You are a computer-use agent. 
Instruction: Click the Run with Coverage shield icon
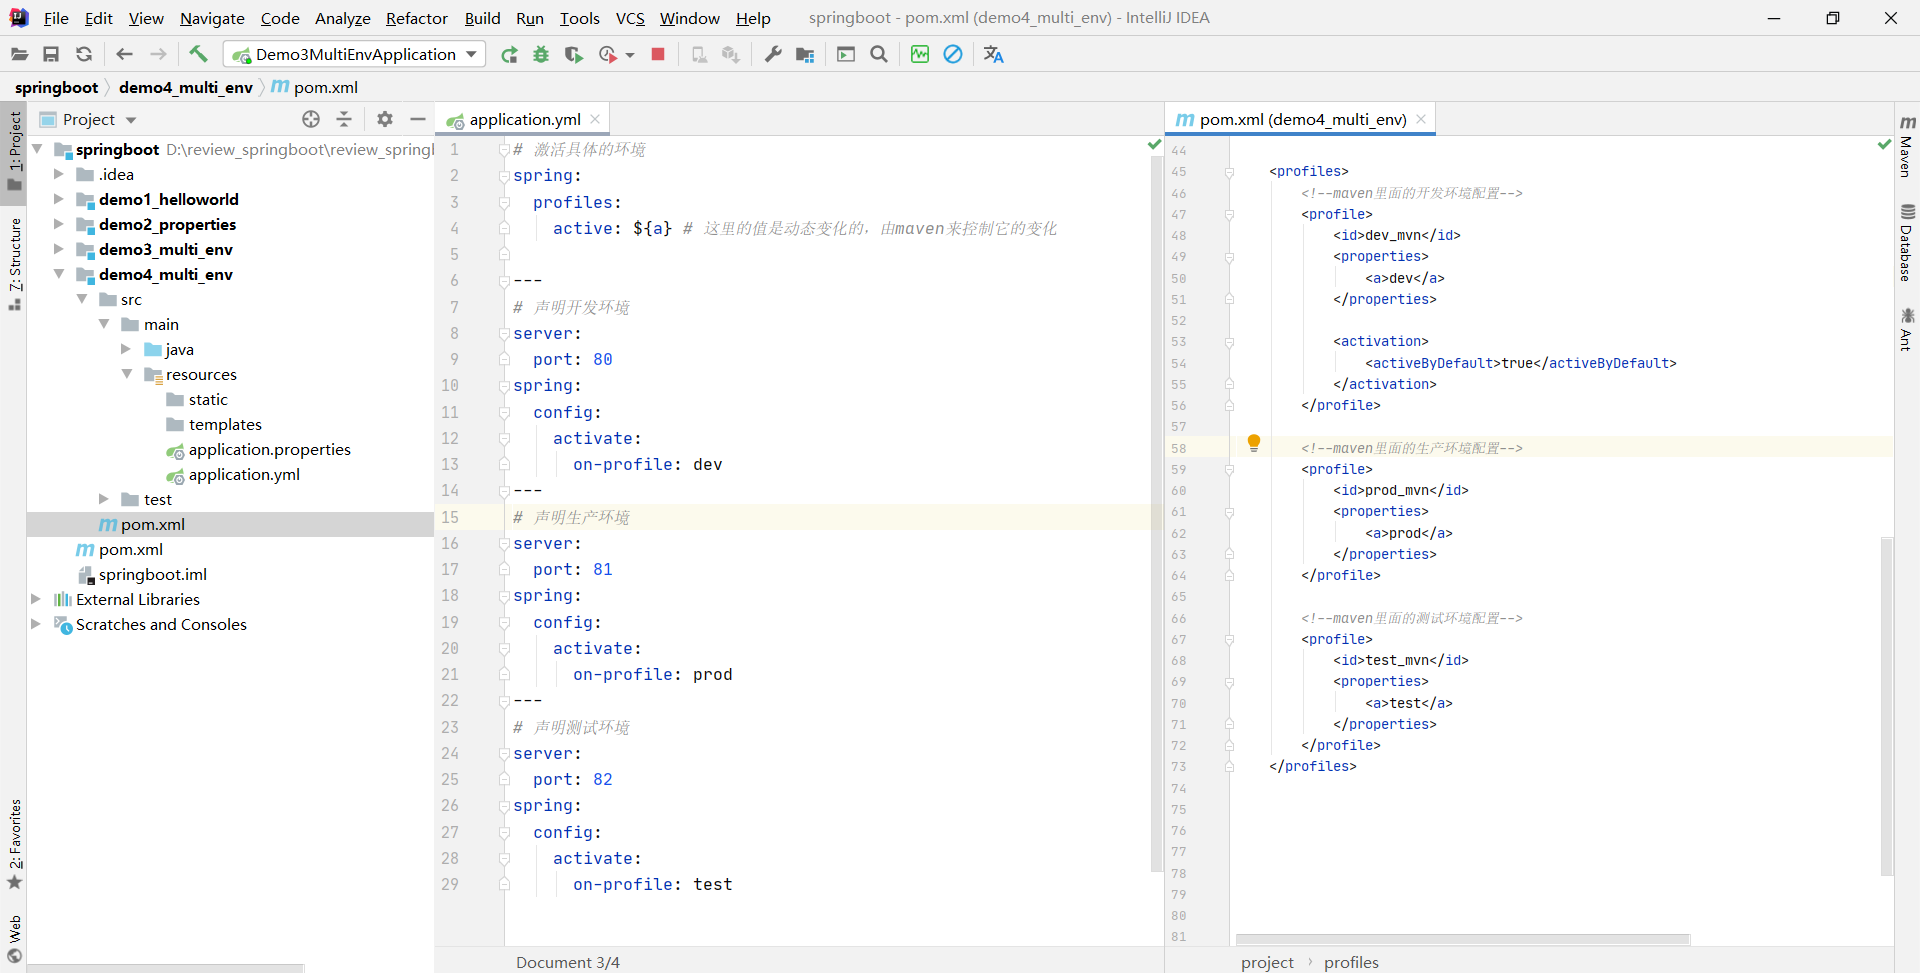tap(573, 54)
